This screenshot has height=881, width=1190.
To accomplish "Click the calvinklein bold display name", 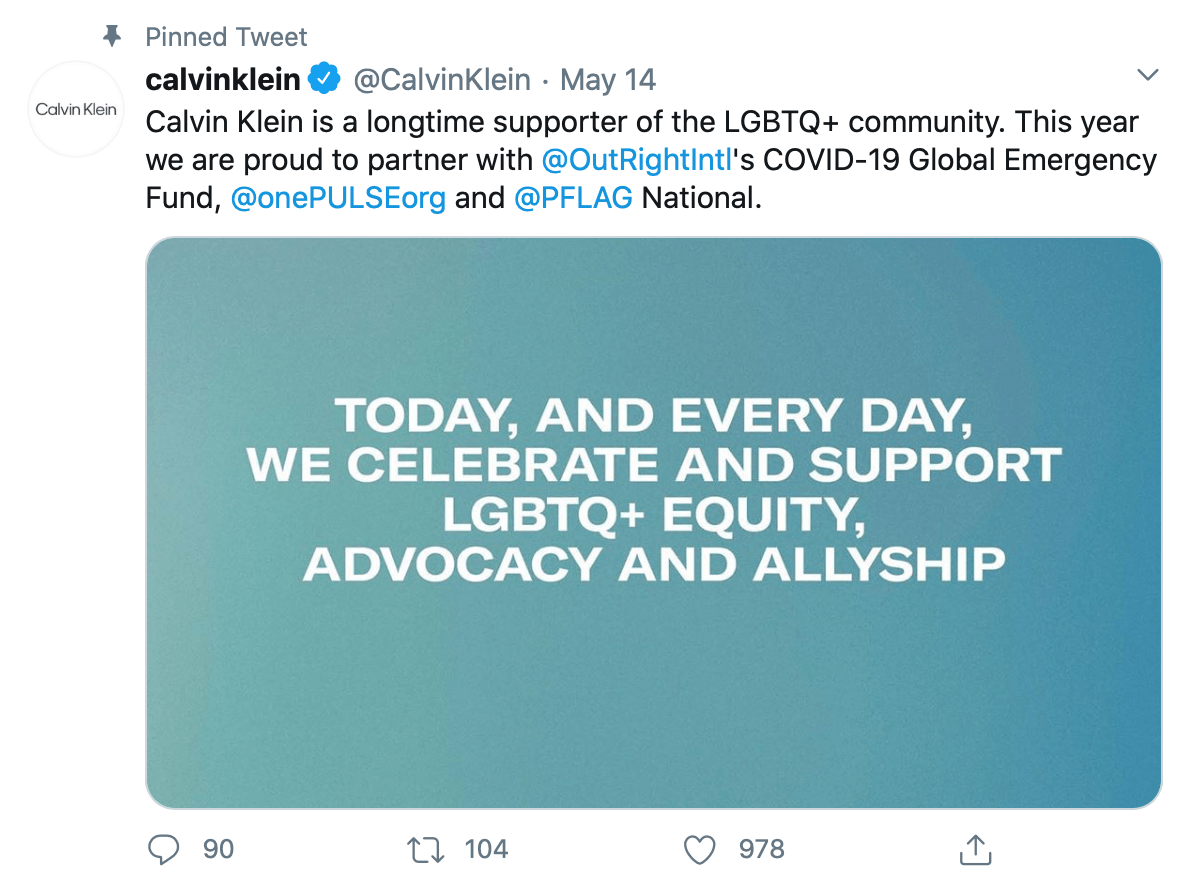I will click(223, 79).
